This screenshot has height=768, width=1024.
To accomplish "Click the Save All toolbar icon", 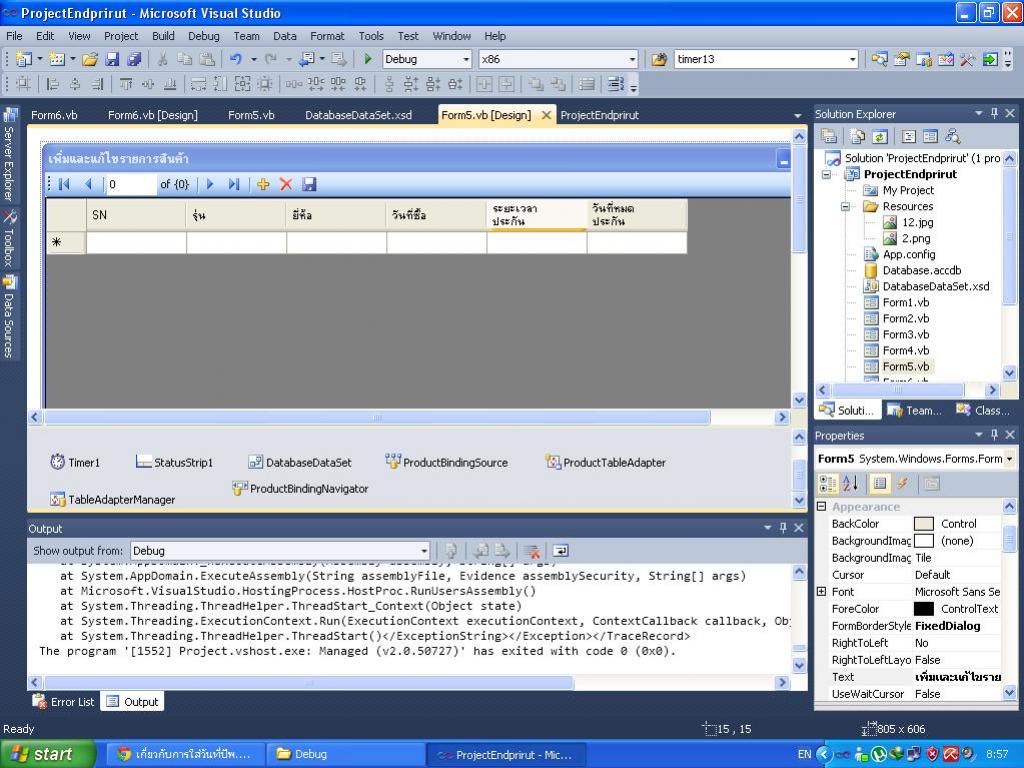I will coord(133,59).
